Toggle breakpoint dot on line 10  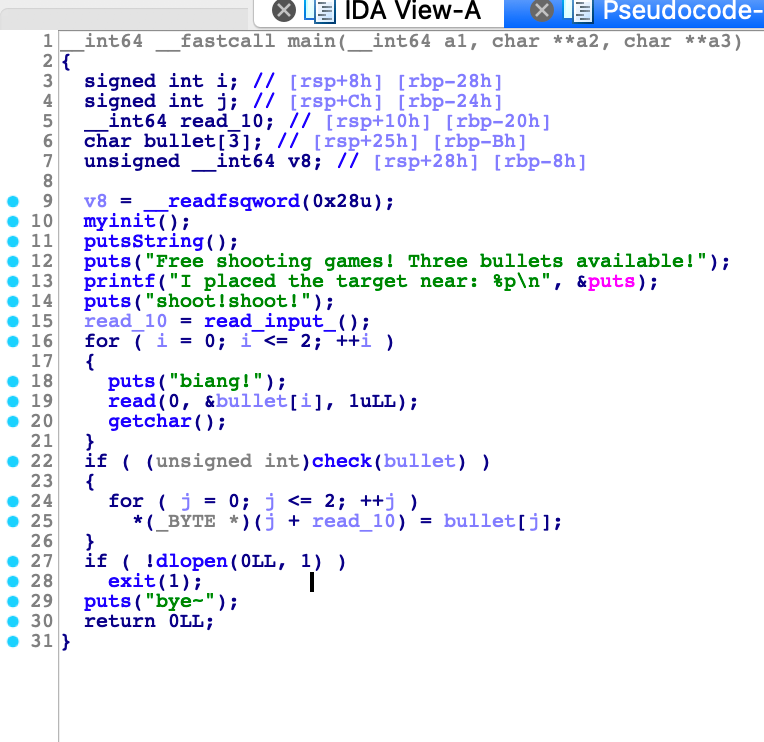(13, 221)
